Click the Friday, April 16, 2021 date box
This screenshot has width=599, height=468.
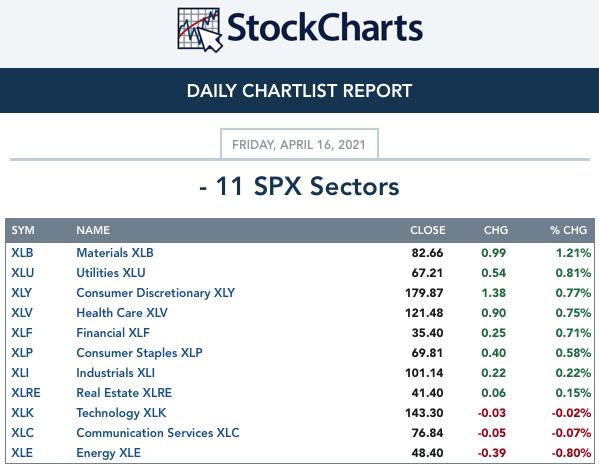click(299, 144)
